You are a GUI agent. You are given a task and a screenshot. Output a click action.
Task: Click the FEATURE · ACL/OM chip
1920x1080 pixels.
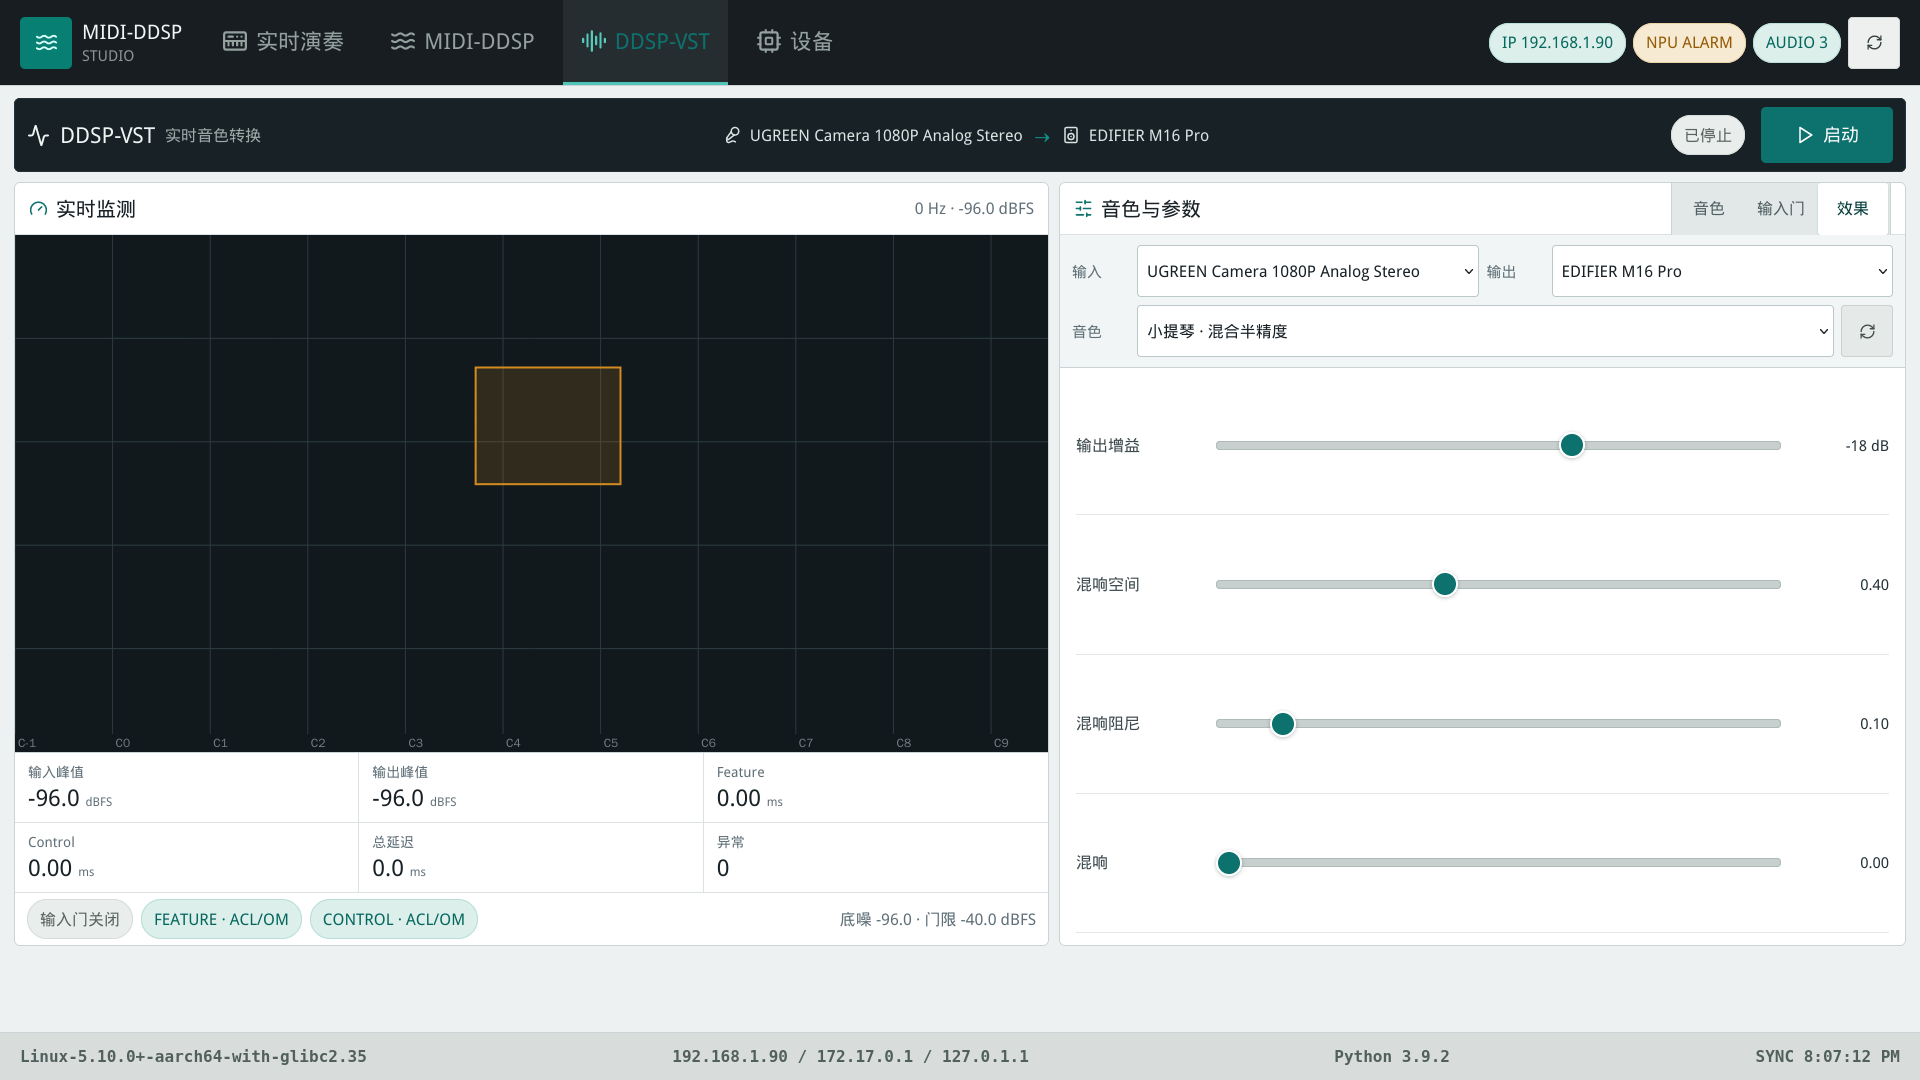221,919
